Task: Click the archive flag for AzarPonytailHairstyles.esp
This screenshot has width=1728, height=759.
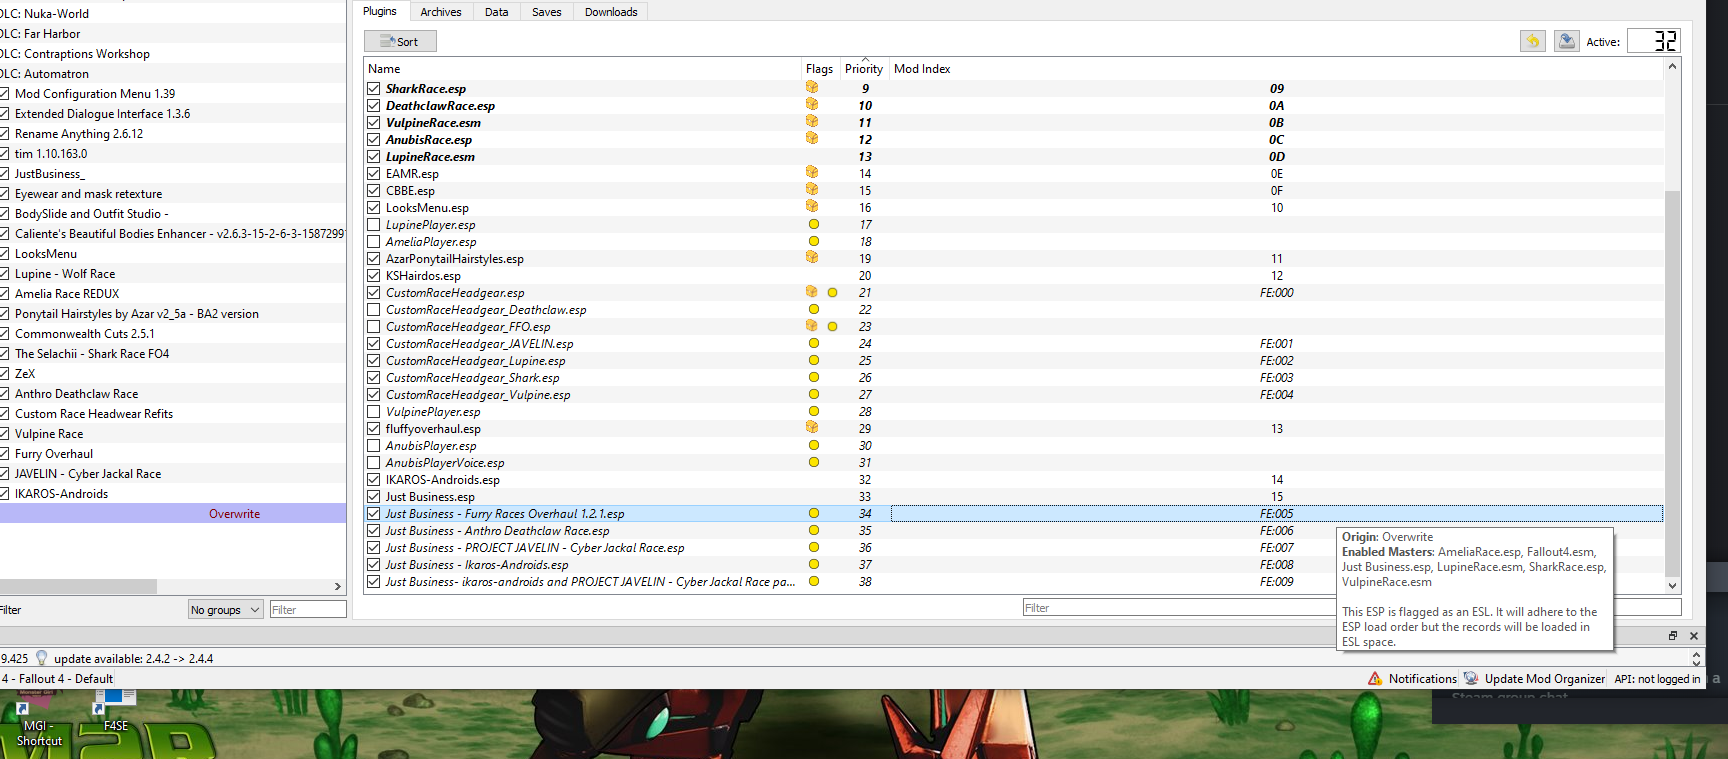Action: tap(812, 258)
